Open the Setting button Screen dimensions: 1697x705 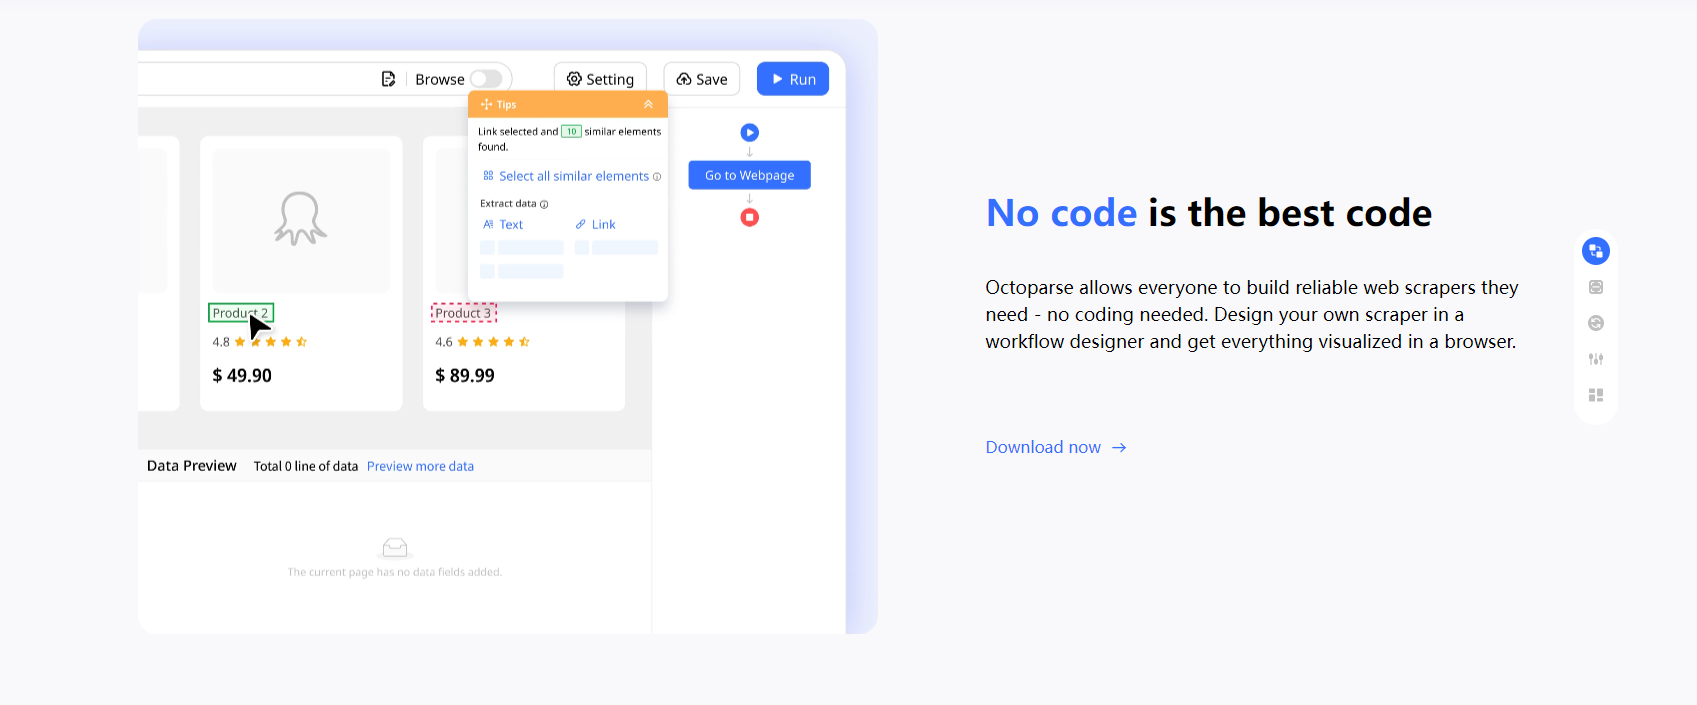[600, 79]
